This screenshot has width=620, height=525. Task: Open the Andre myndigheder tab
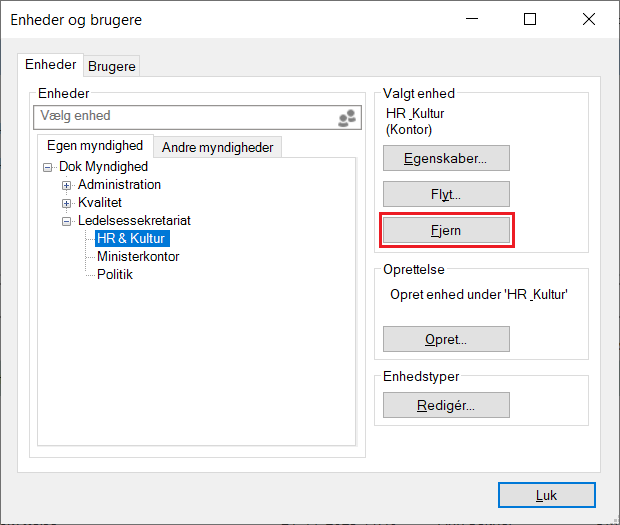point(217,147)
